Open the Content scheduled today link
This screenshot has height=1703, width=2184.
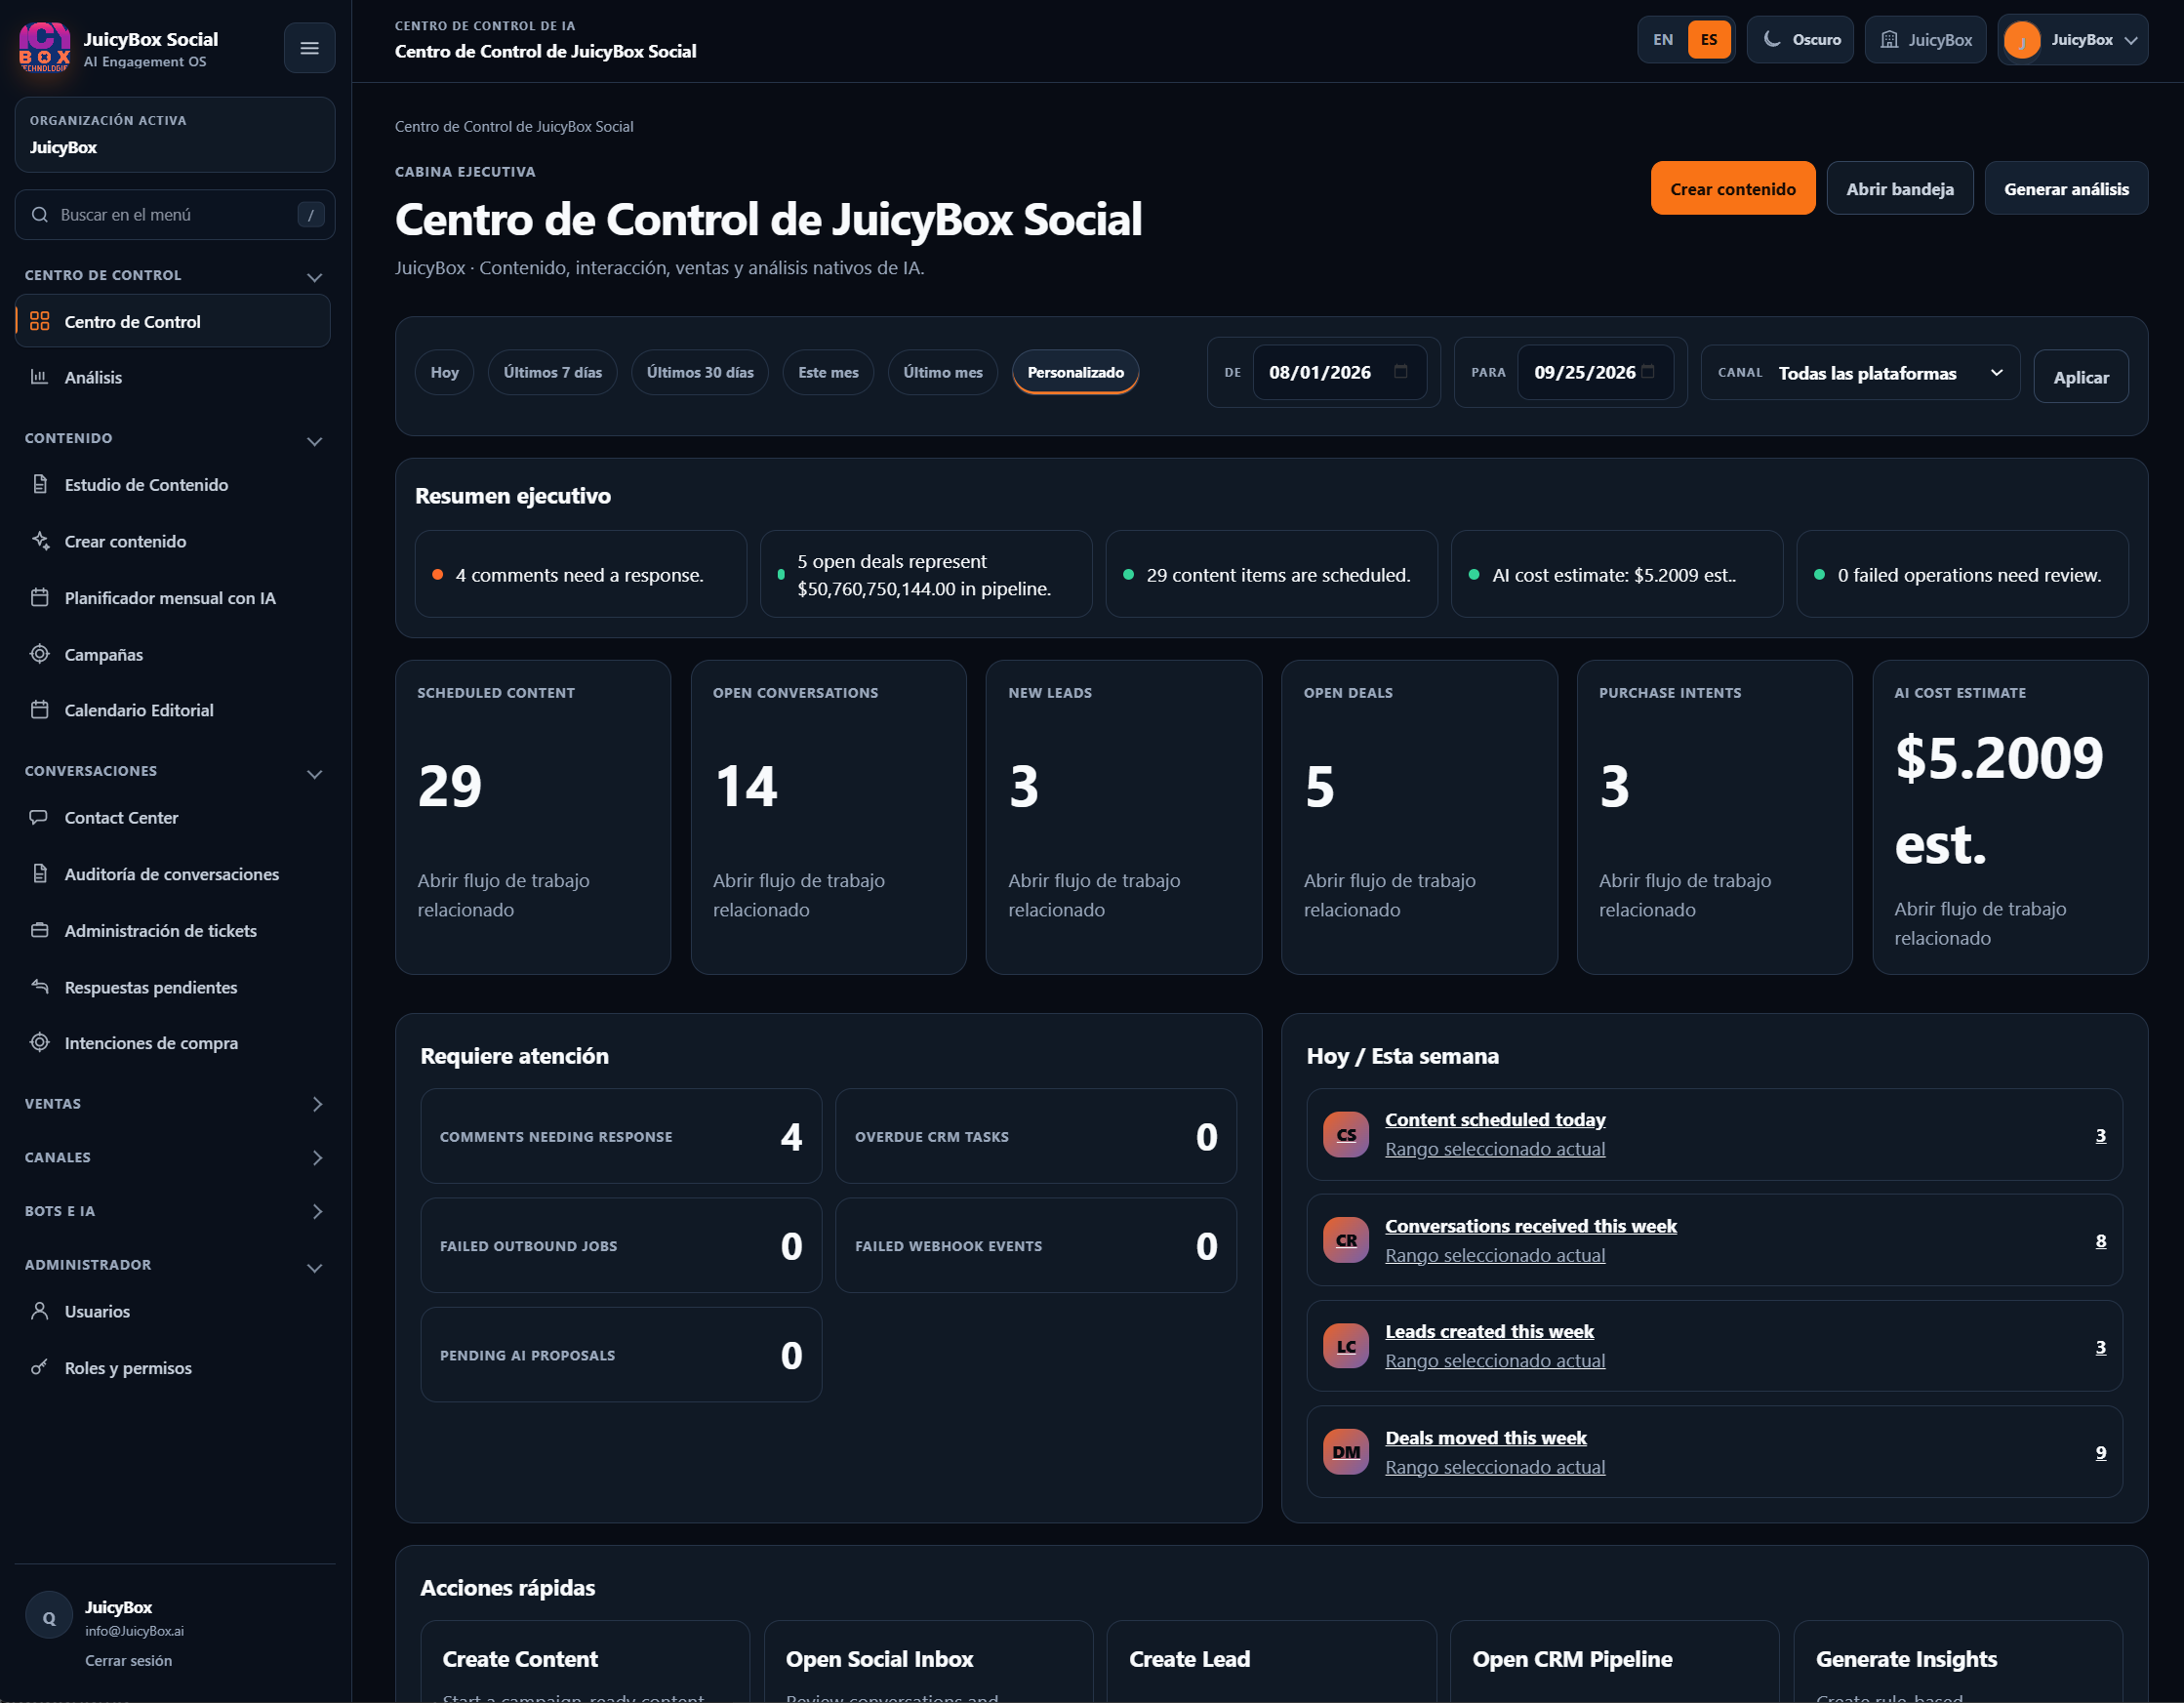[1495, 1120]
